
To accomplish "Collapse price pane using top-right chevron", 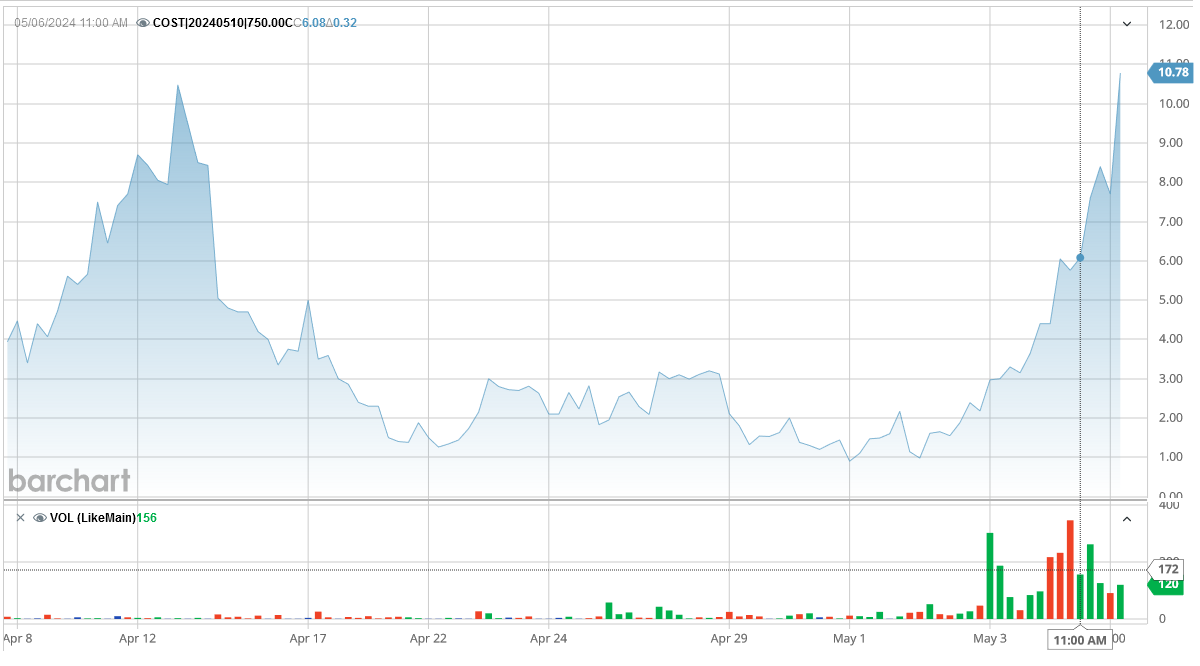I will click(x=1127, y=23).
